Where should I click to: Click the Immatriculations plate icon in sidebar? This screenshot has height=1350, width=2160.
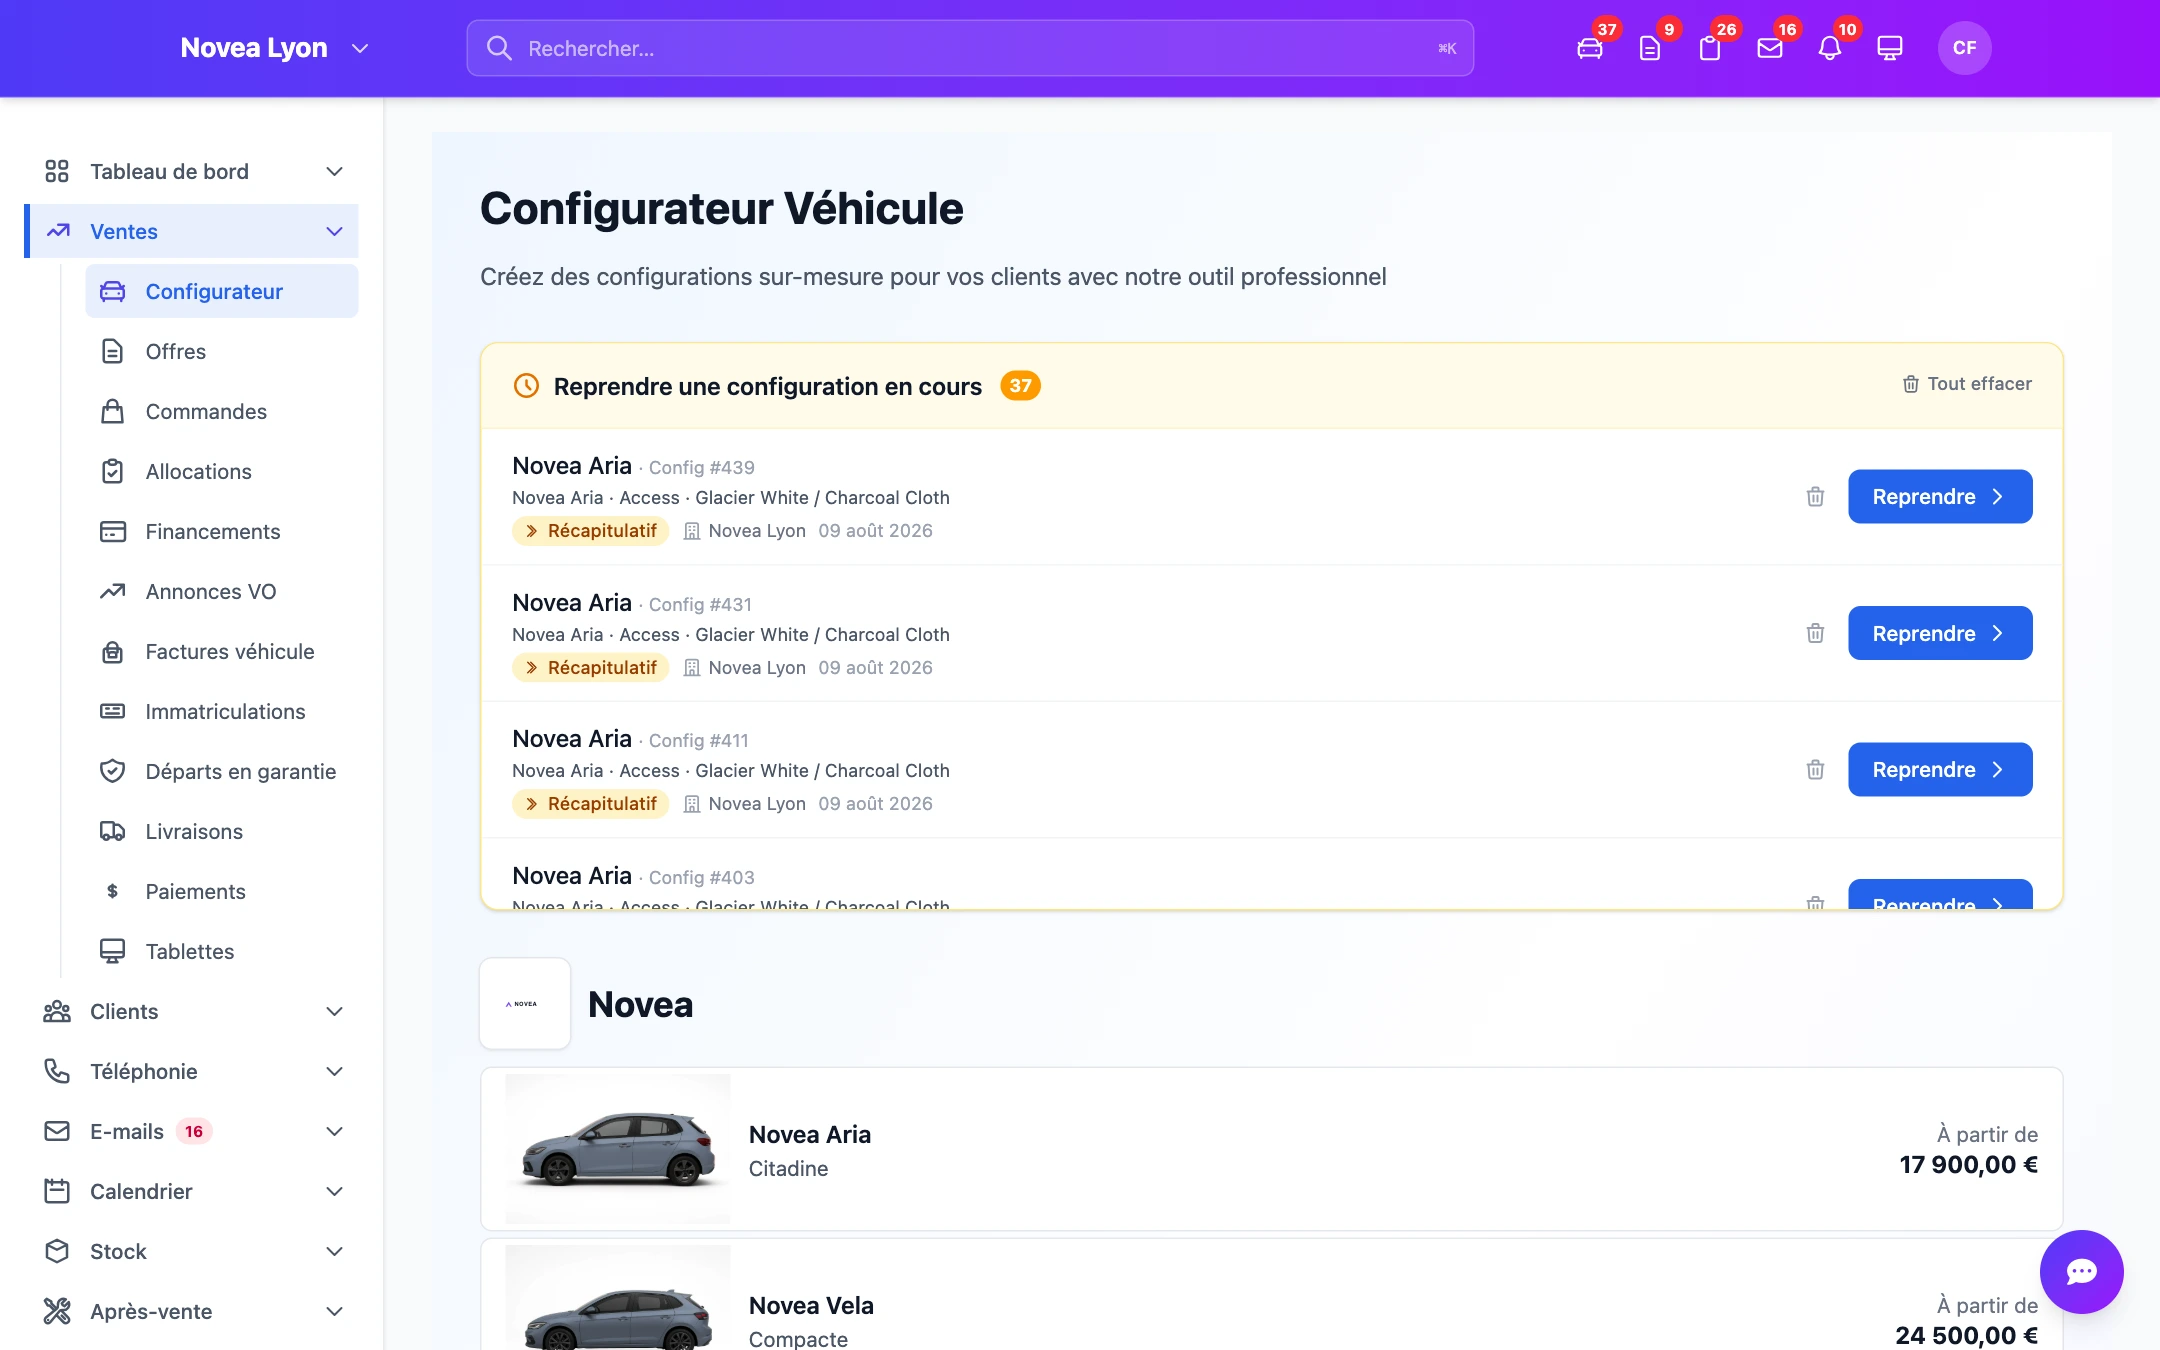(x=113, y=711)
